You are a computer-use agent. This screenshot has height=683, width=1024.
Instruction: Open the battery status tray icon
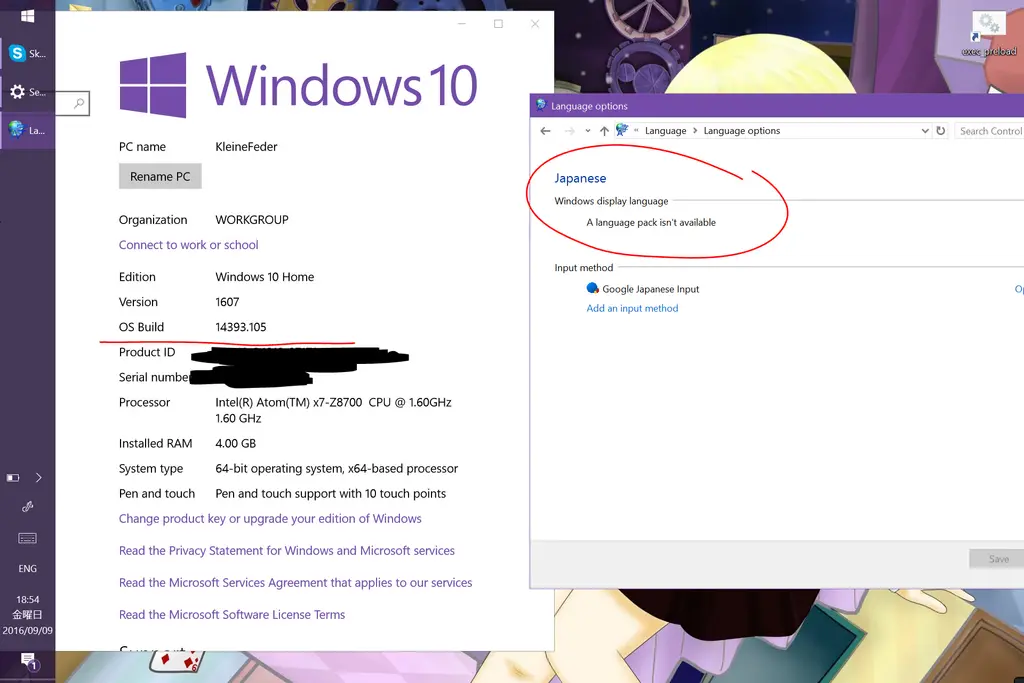(13, 478)
